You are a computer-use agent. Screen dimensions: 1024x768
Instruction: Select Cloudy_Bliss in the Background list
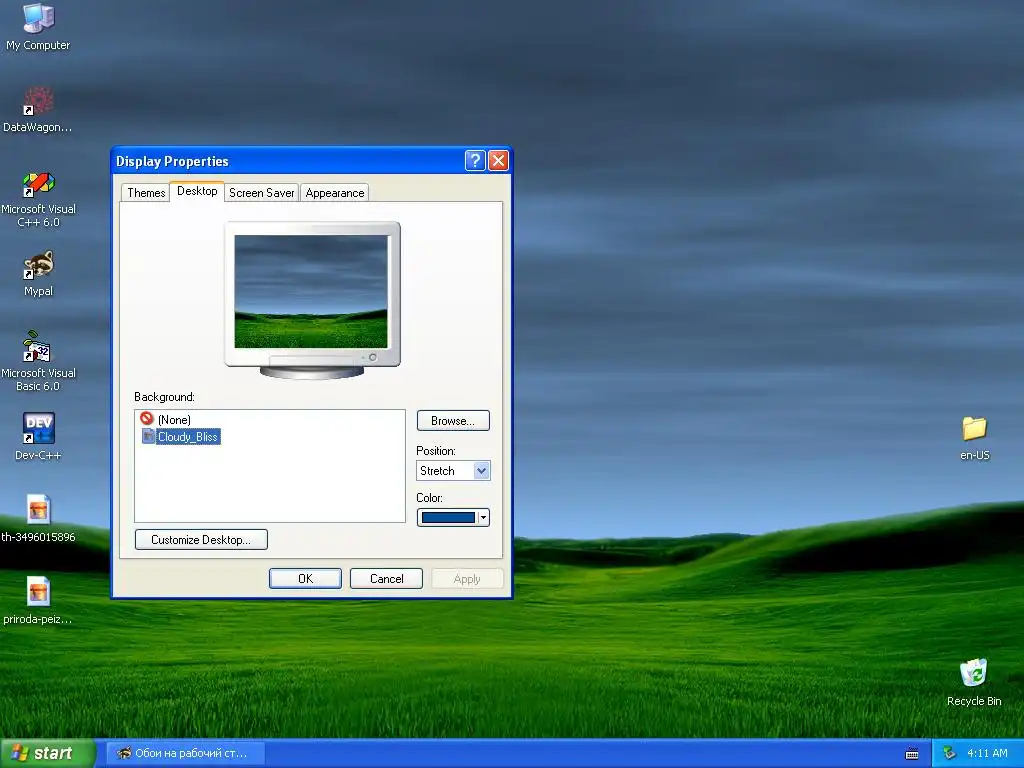(x=188, y=437)
